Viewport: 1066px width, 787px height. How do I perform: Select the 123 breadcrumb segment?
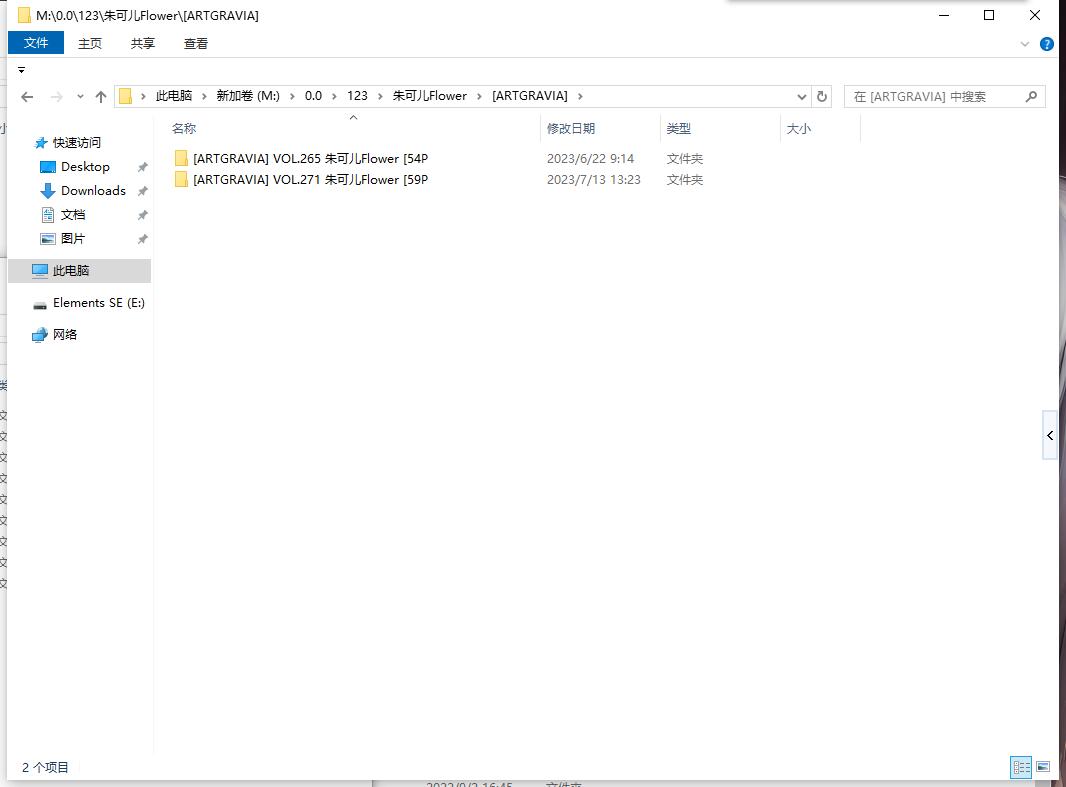tap(358, 96)
